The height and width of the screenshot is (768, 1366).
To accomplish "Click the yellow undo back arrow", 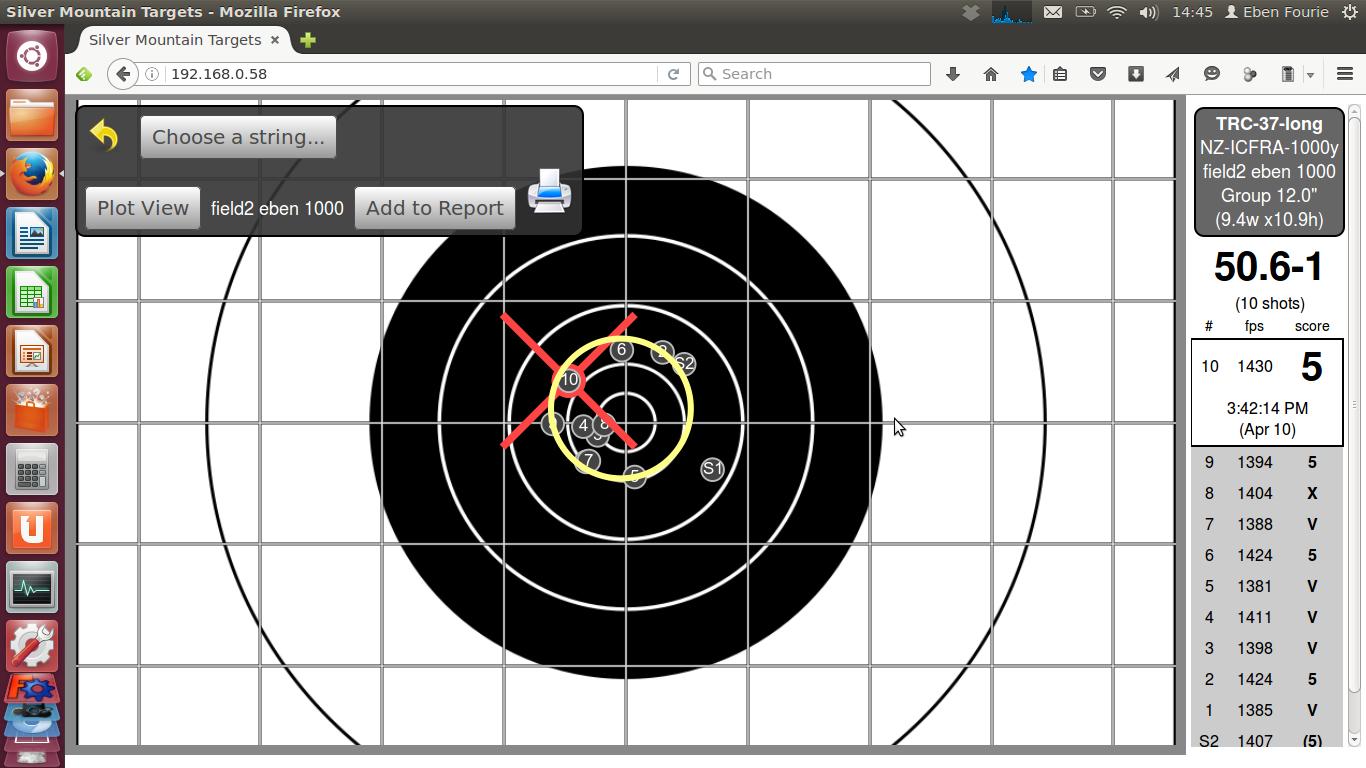I will [x=104, y=135].
